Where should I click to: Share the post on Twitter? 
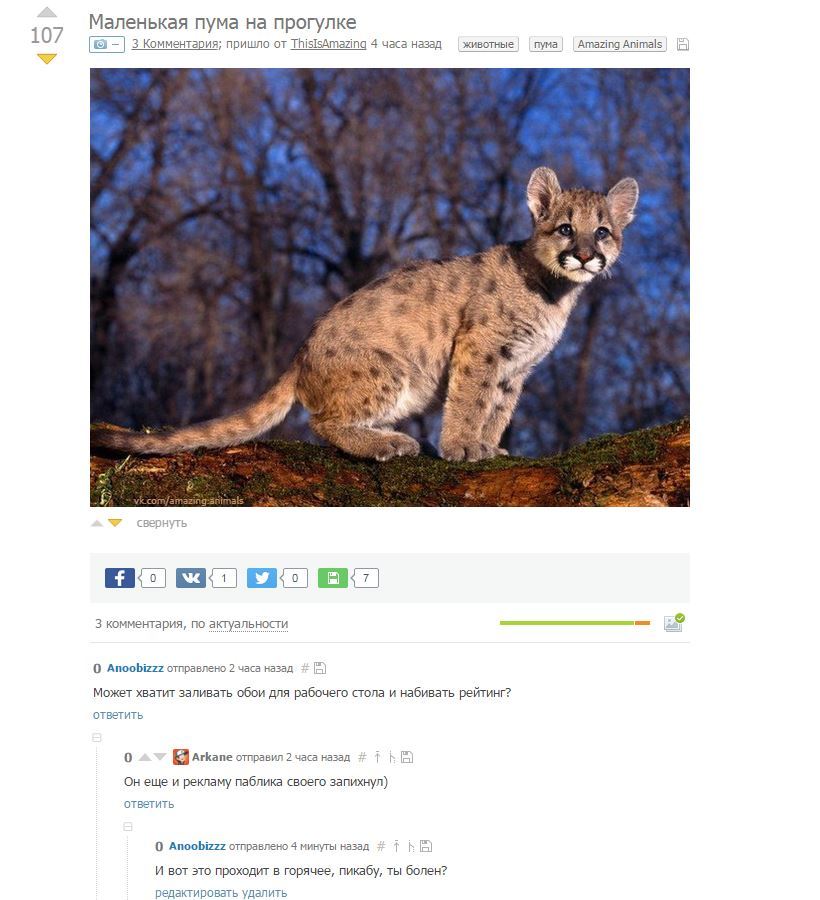pos(262,578)
